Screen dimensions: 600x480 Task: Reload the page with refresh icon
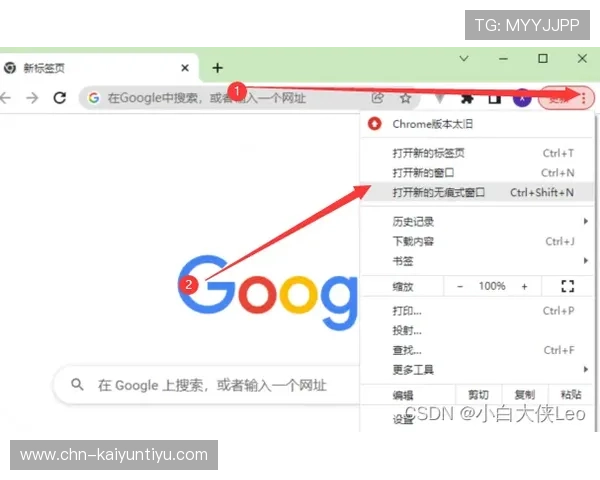pyautogui.click(x=60, y=98)
